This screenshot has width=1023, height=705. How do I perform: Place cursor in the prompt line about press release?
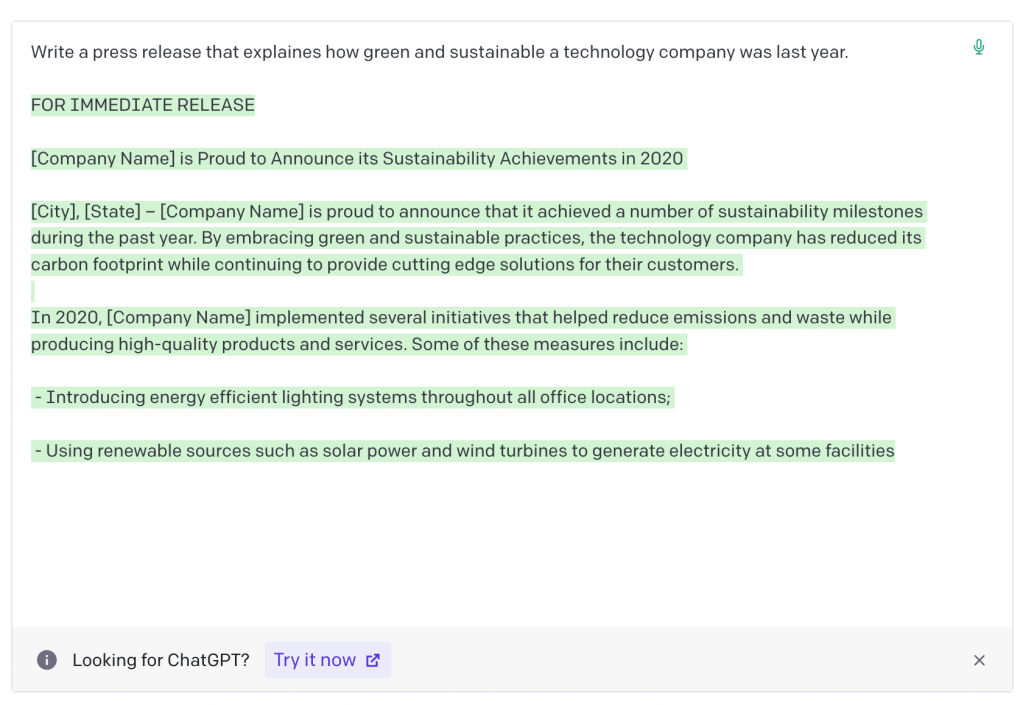tap(439, 52)
